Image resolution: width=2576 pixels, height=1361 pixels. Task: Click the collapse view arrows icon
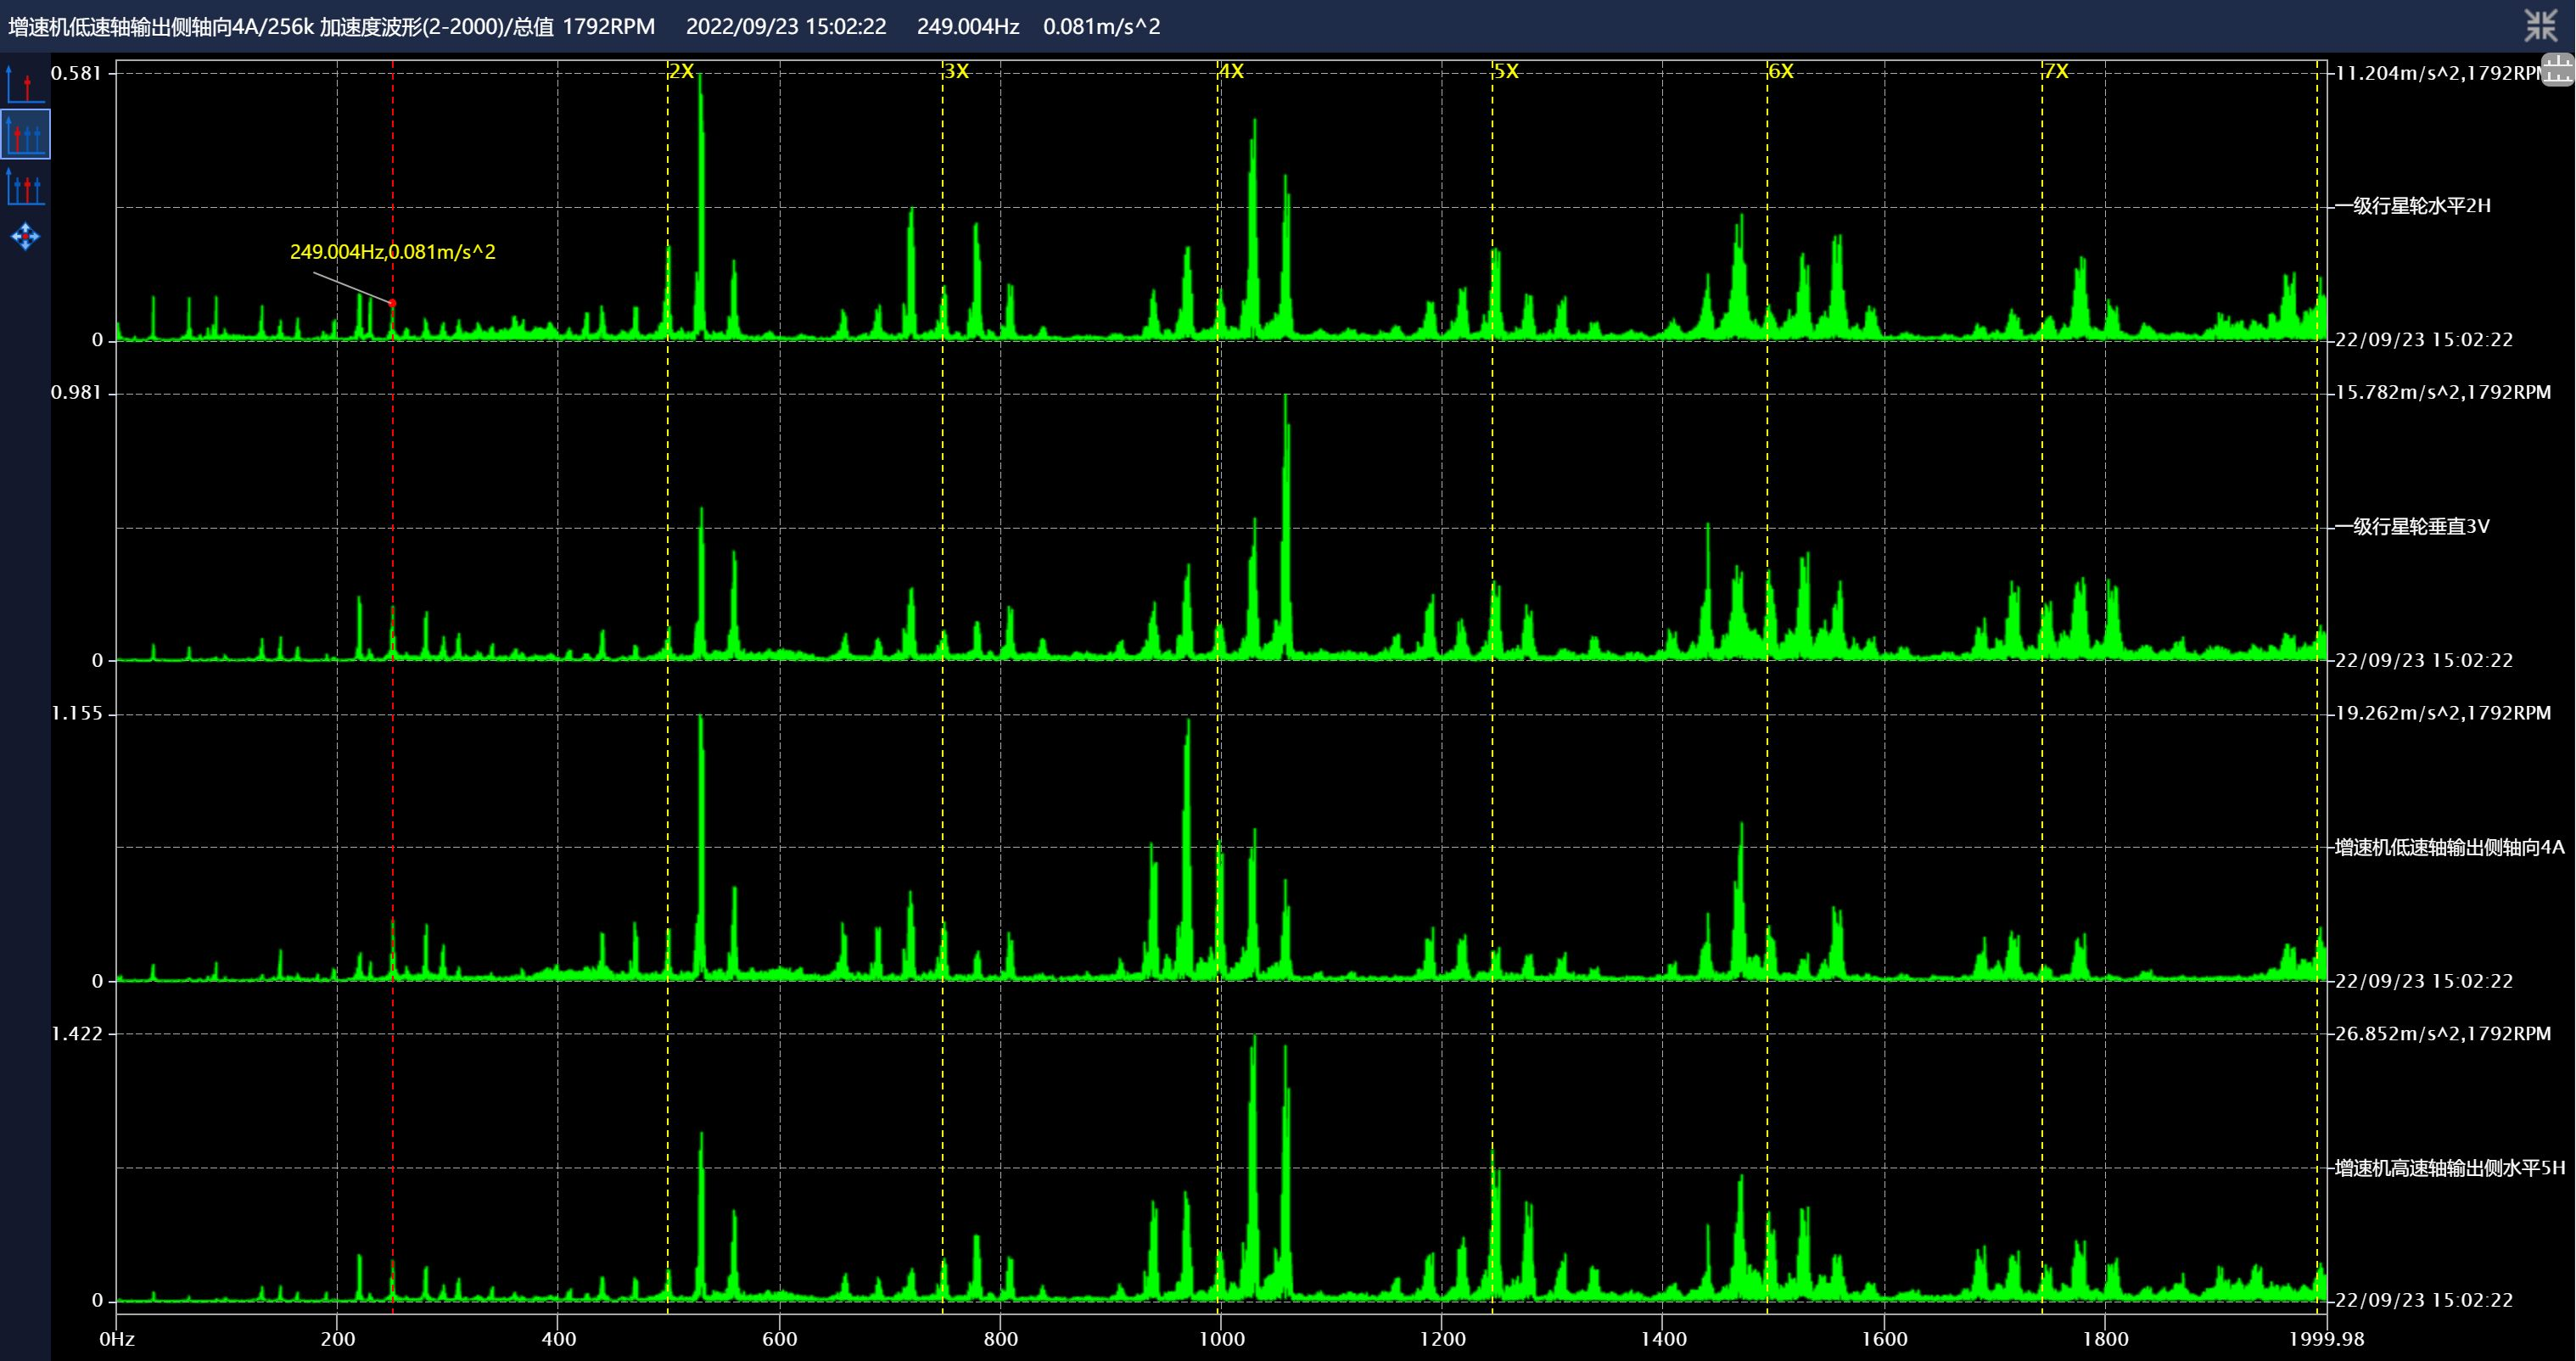(x=2540, y=25)
